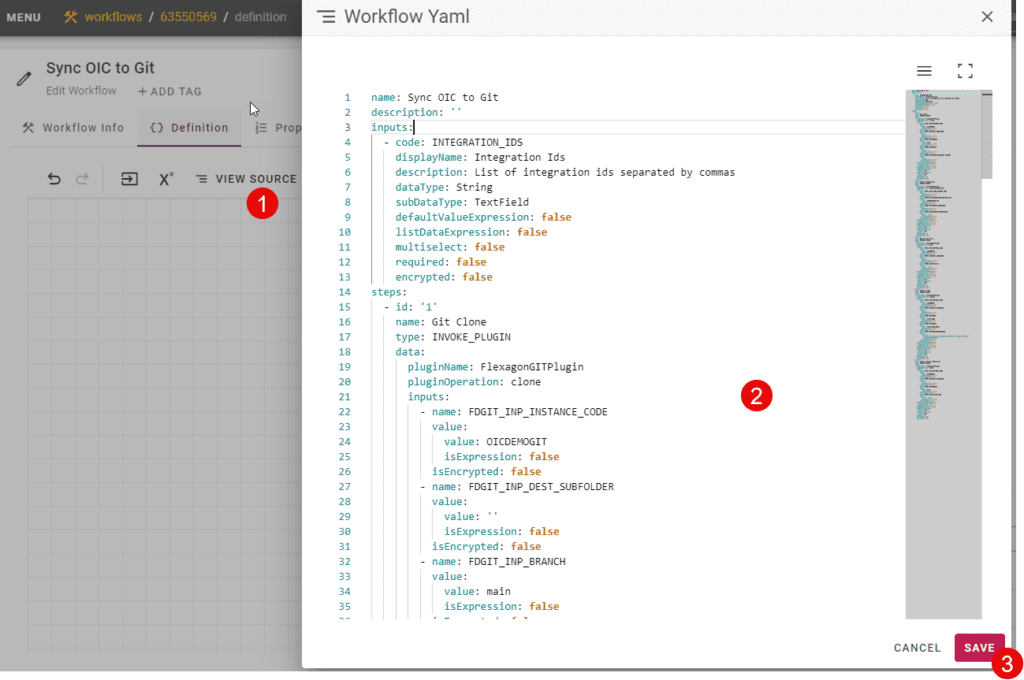
Task: Click the 'encrypted: false' line
Action: pyautogui.click(x=443, y=277)
